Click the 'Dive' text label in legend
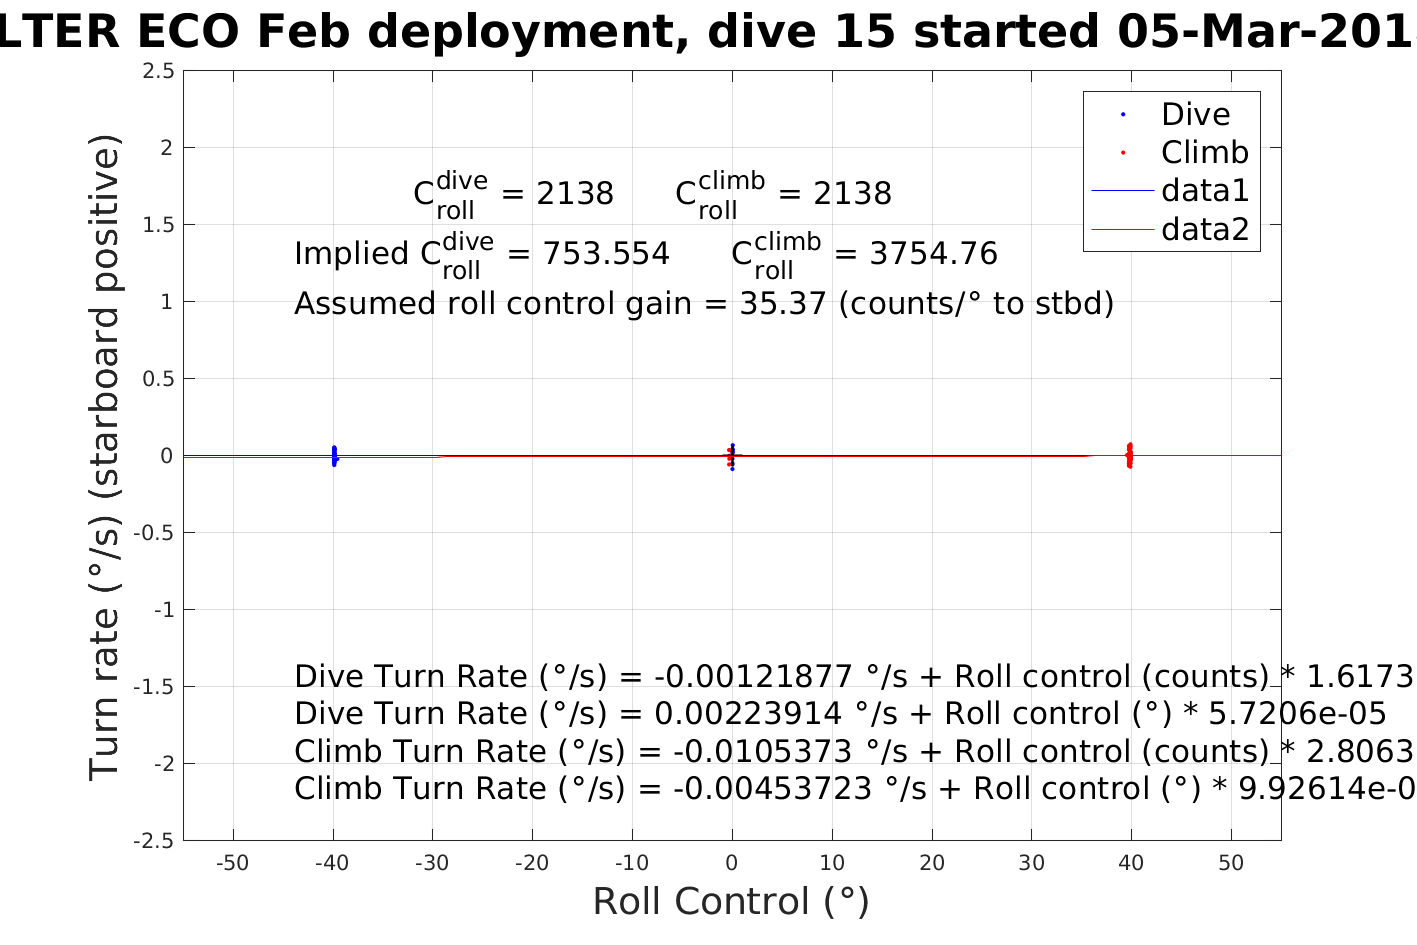Screen dimensions: 1417x945 1195,115
